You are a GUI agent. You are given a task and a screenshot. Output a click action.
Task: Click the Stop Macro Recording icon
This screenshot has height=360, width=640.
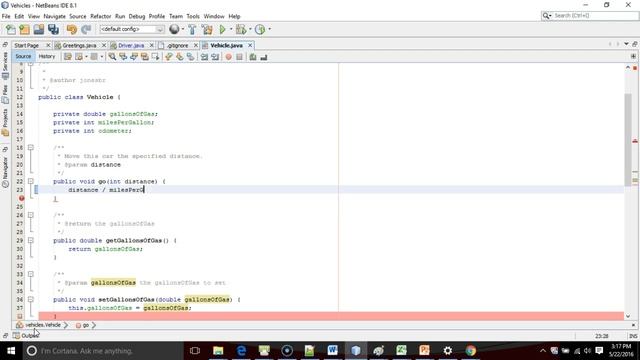[239, 57]
